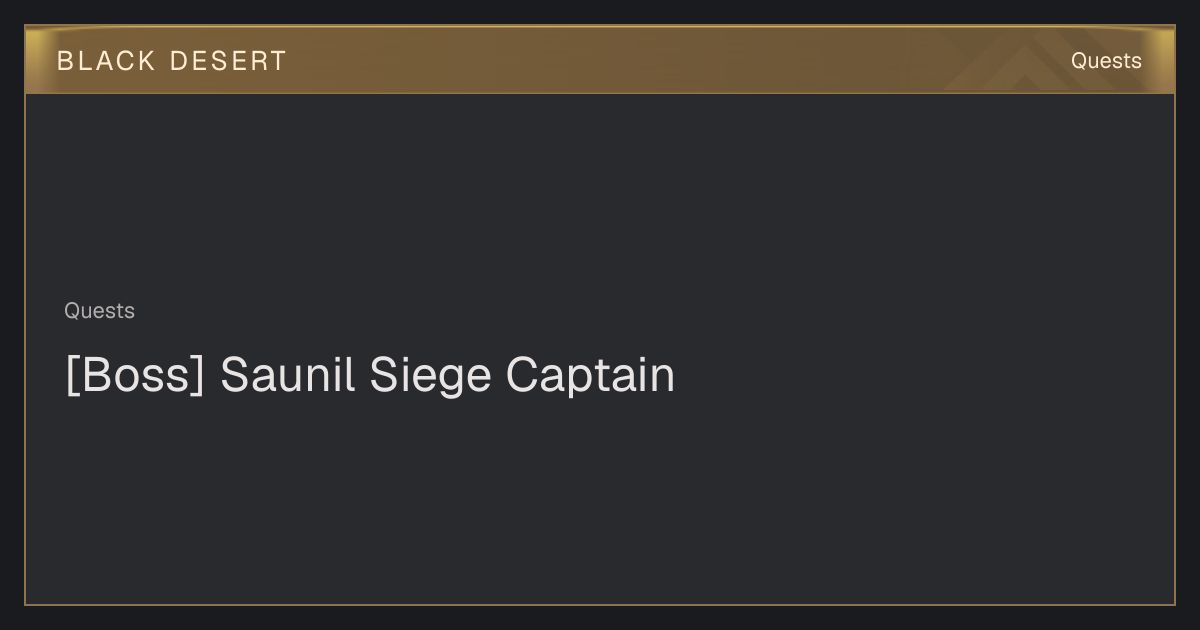Image resolution: width=1200 pixels, height=630 pixels.
Task: Click the [Boss] Saunil Siege Captain heading
Action: [370, 375]
